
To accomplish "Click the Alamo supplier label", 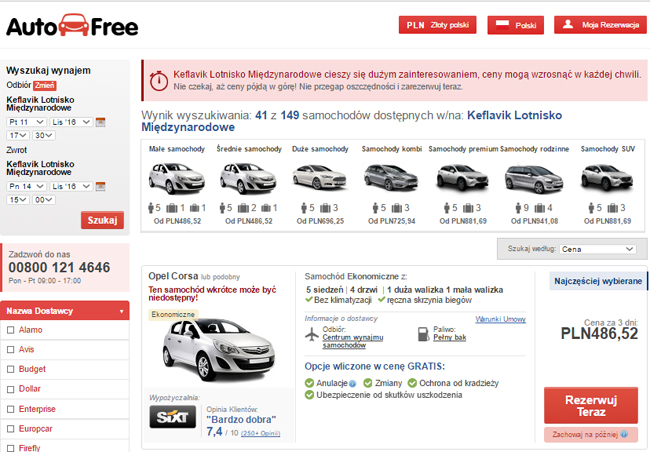I will pyautogui.click(x=31, y=330).
